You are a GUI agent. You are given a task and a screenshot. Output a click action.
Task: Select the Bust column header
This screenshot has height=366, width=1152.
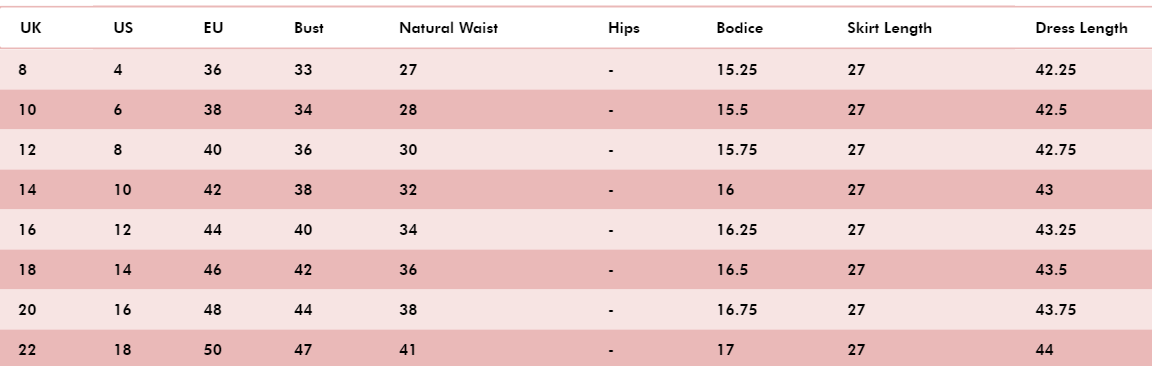point(309,28)
